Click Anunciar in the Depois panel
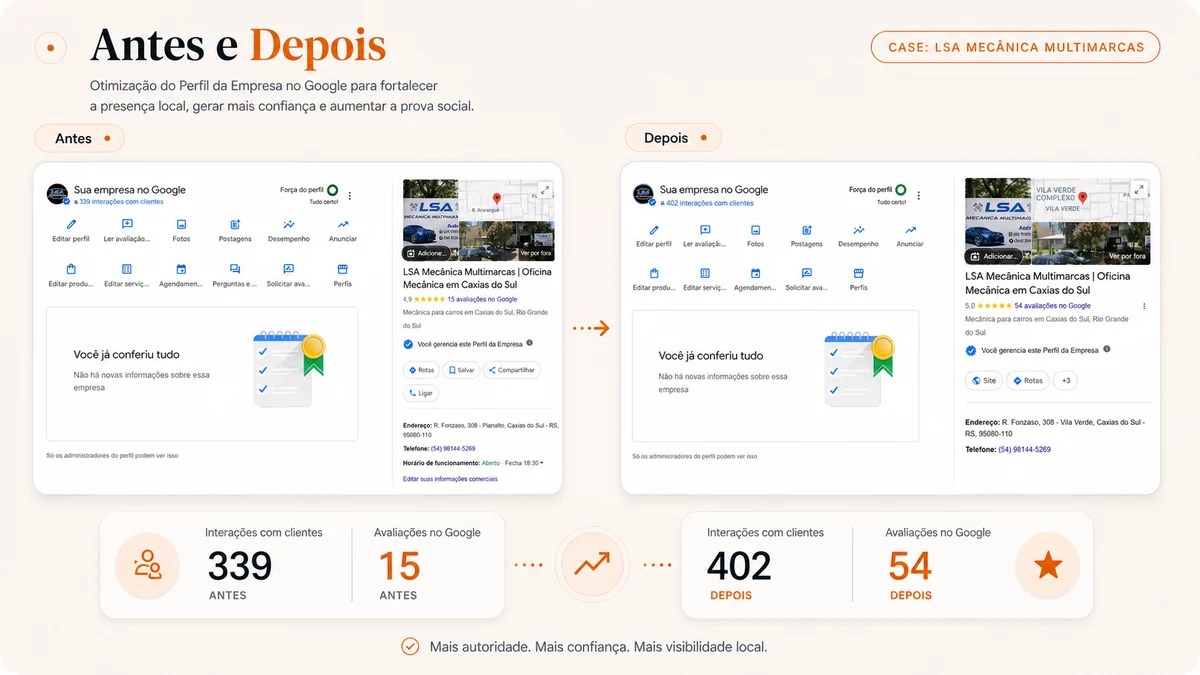This screenshot has width=1200, height=675. [910, 236]
